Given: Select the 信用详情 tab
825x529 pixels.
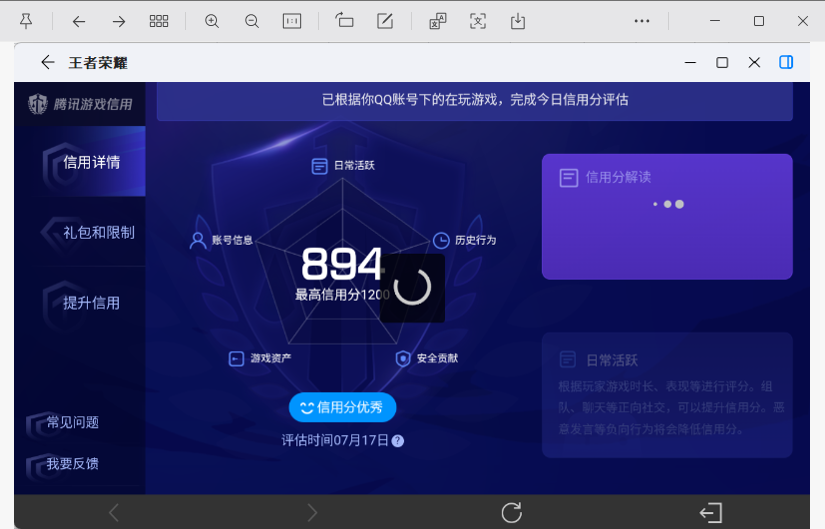Looking at the screenshot, I should 80,162.
